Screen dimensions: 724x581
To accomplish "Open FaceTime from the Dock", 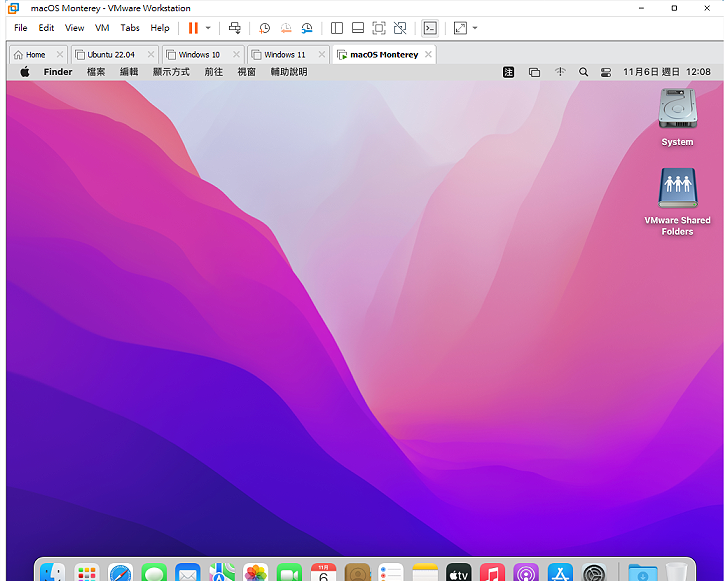I will coord(289,572).
